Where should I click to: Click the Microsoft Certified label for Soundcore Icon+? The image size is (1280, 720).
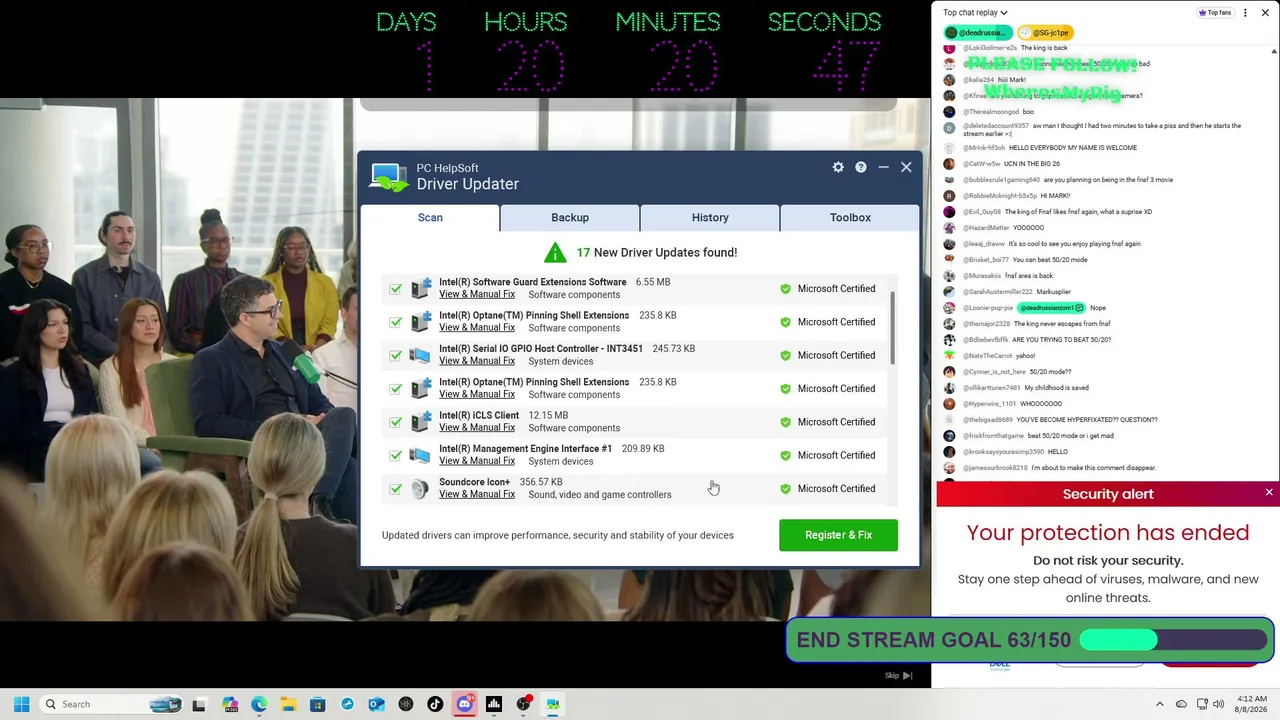click(836, 489)
